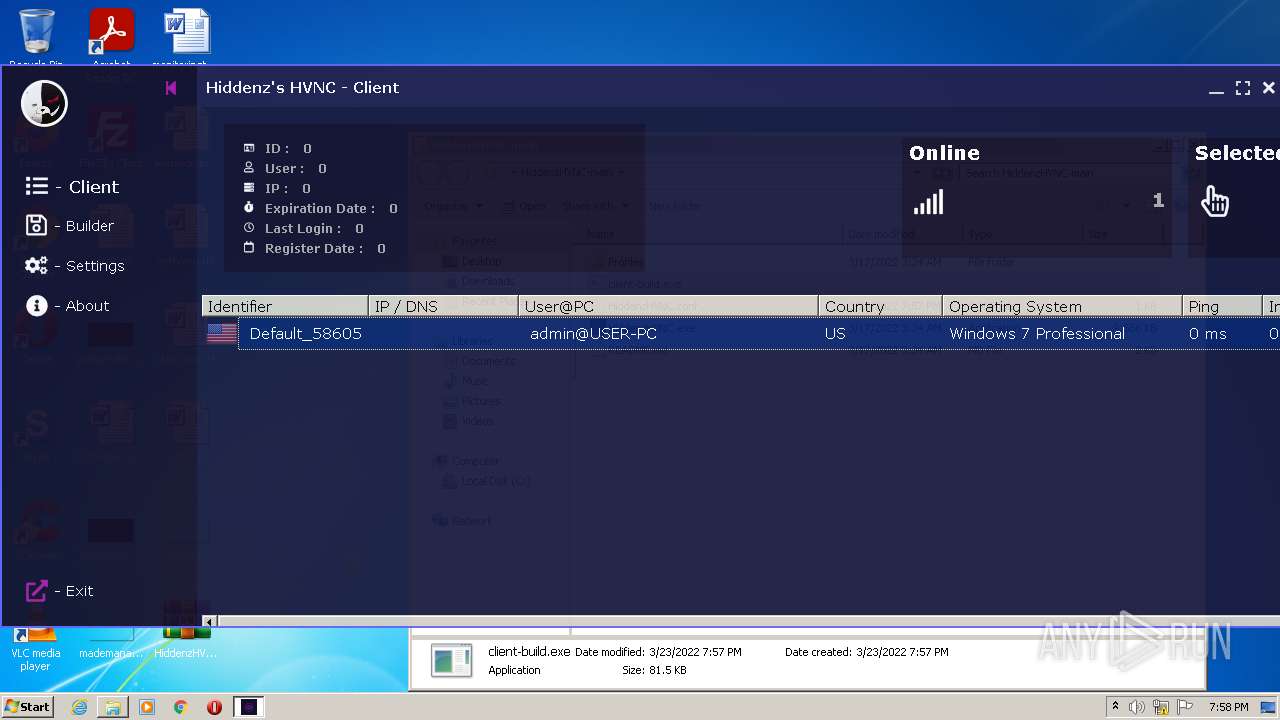Select the Default_58605 client row

tap(741, 334)
